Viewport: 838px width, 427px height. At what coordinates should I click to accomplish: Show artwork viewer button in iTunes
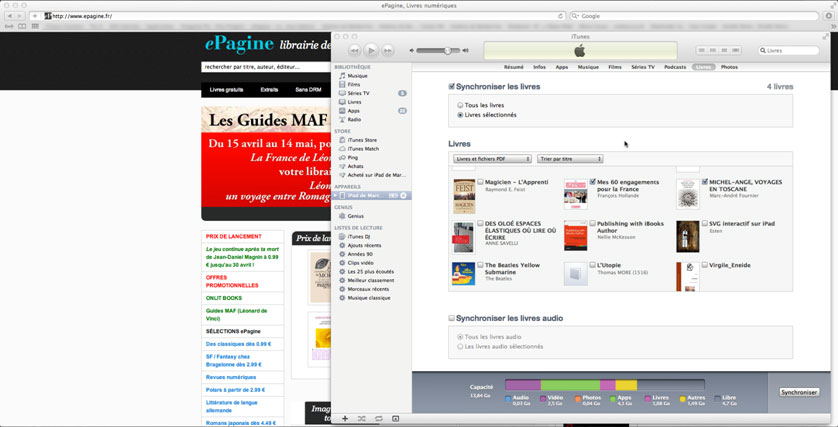(x=395, y=418)
